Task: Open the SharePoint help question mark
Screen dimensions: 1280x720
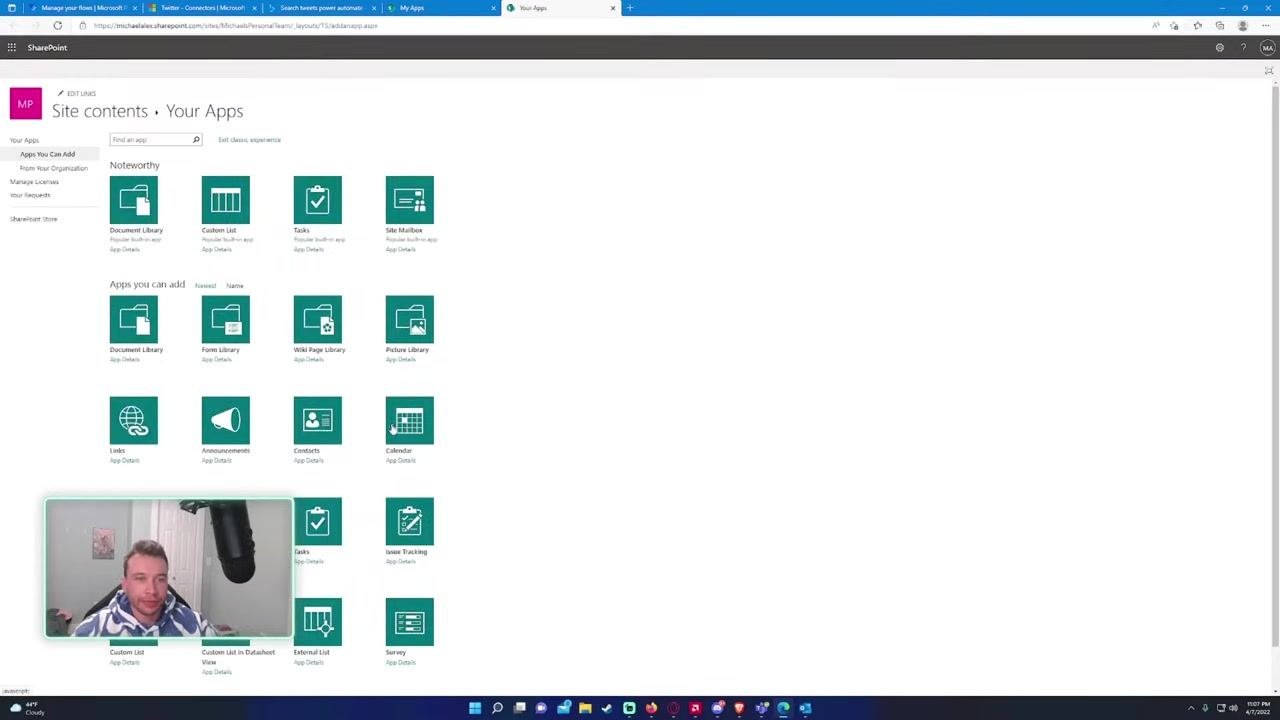Action: coord(1243,47)
